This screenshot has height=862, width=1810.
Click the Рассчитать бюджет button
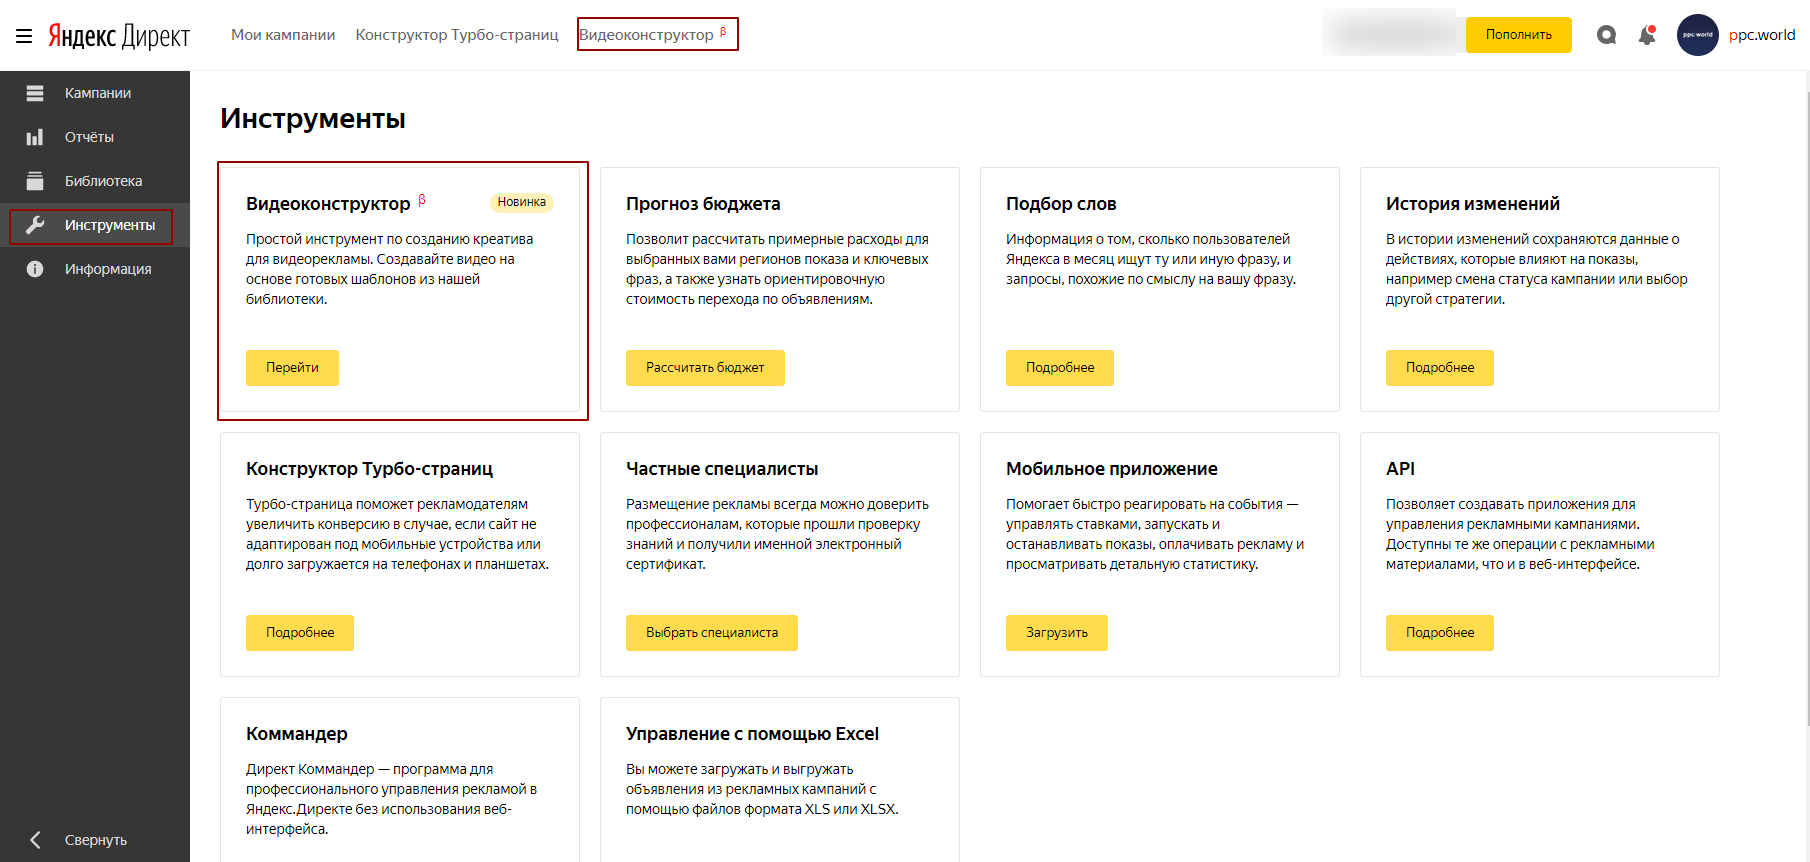(705, 368)
